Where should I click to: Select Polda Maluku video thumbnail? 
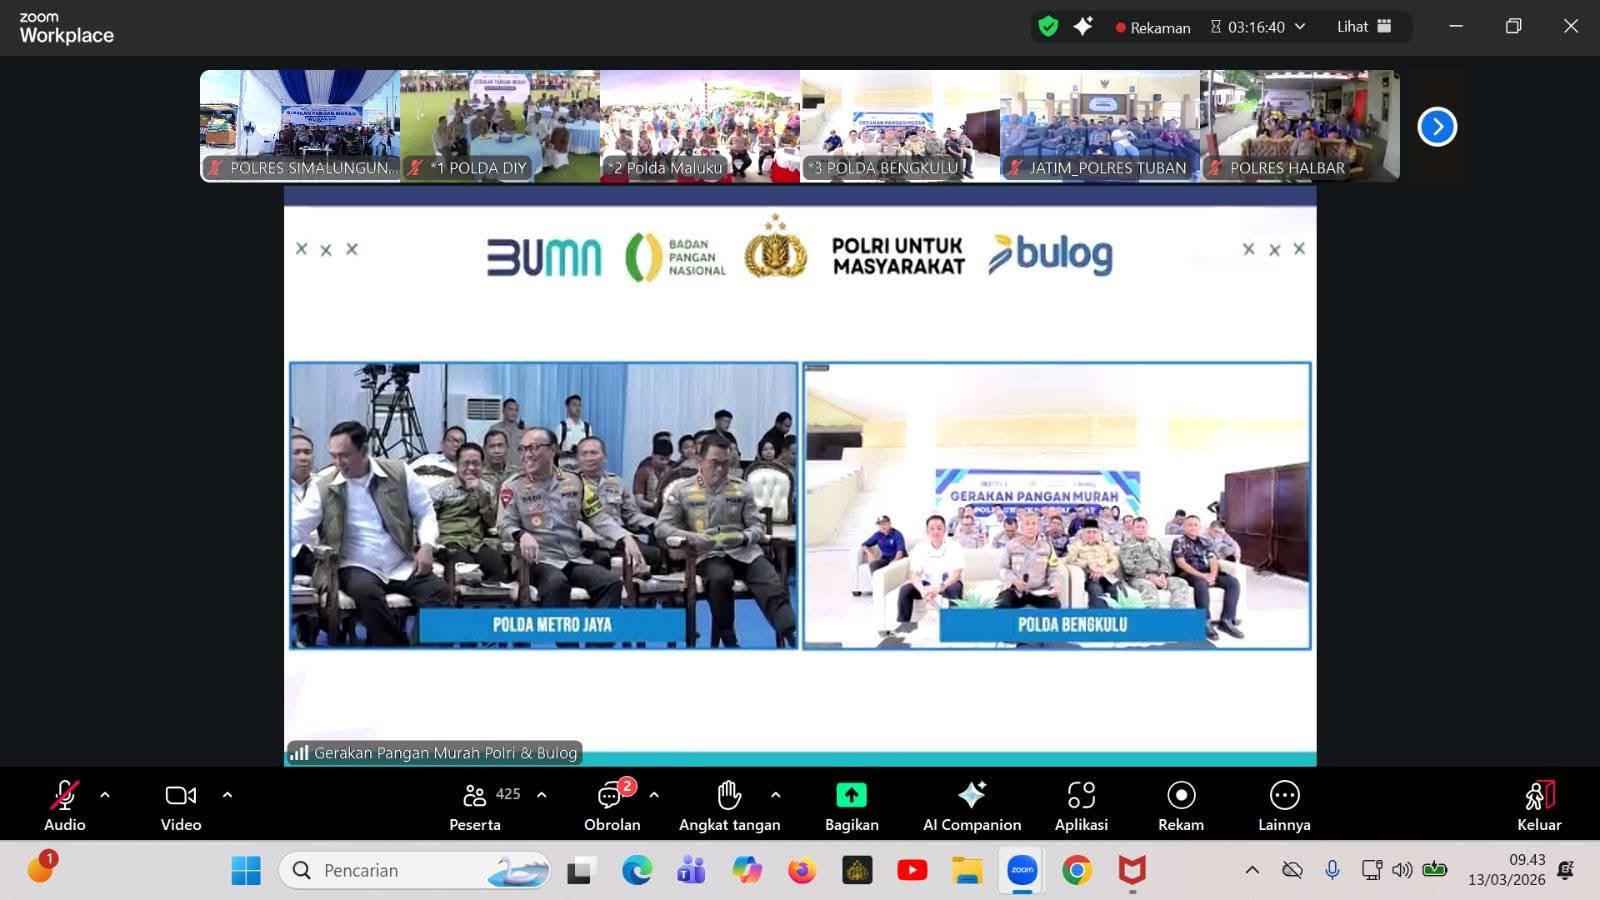point(700,126)
